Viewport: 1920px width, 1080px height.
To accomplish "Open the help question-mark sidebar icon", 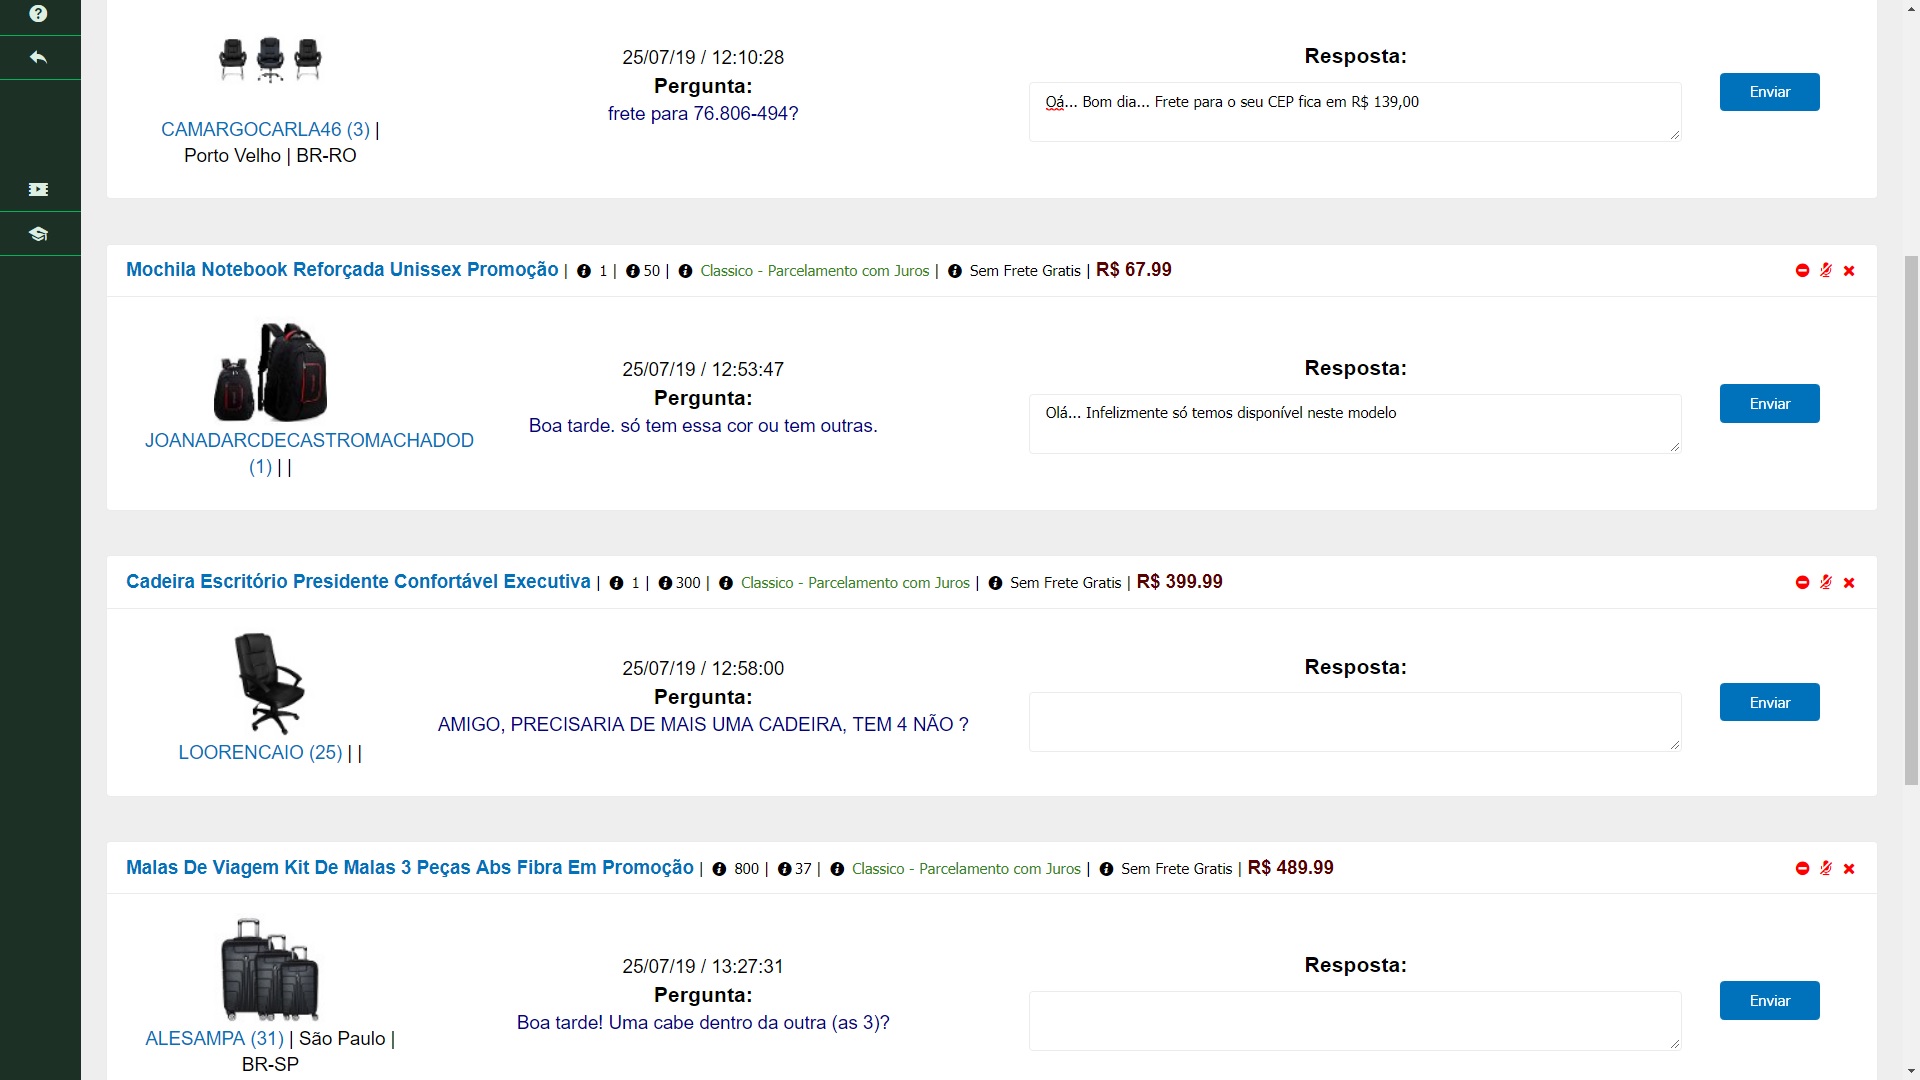I will click(38, 13).
